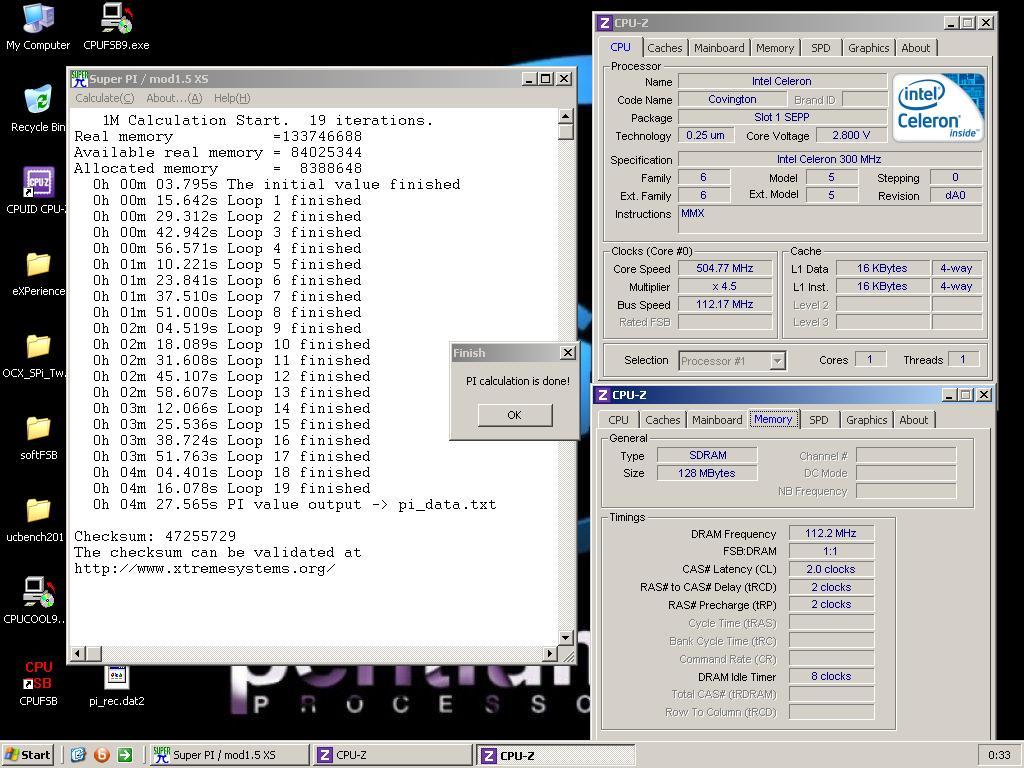Click Super PI title bar icon
Image resolution: width=1024 pixels, height=768 pixels.
(x=80, y=79)
